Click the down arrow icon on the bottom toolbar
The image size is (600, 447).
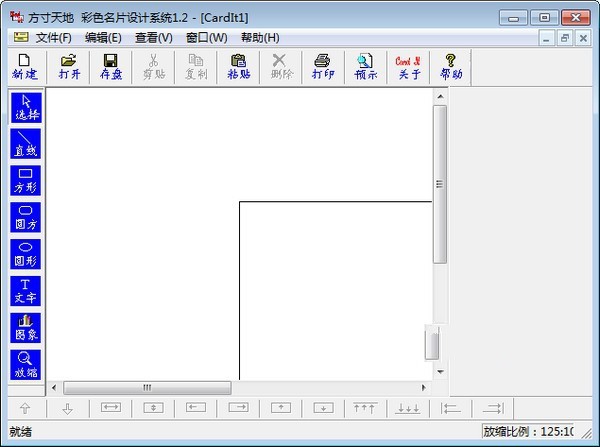[68, 408]
